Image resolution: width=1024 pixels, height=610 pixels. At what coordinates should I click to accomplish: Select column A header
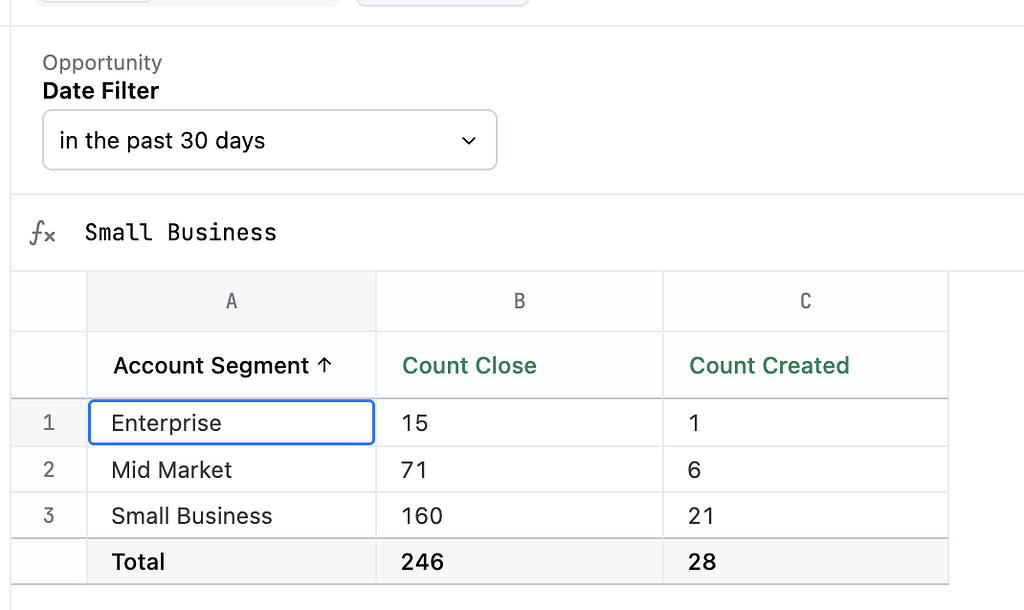click(231, 300)
